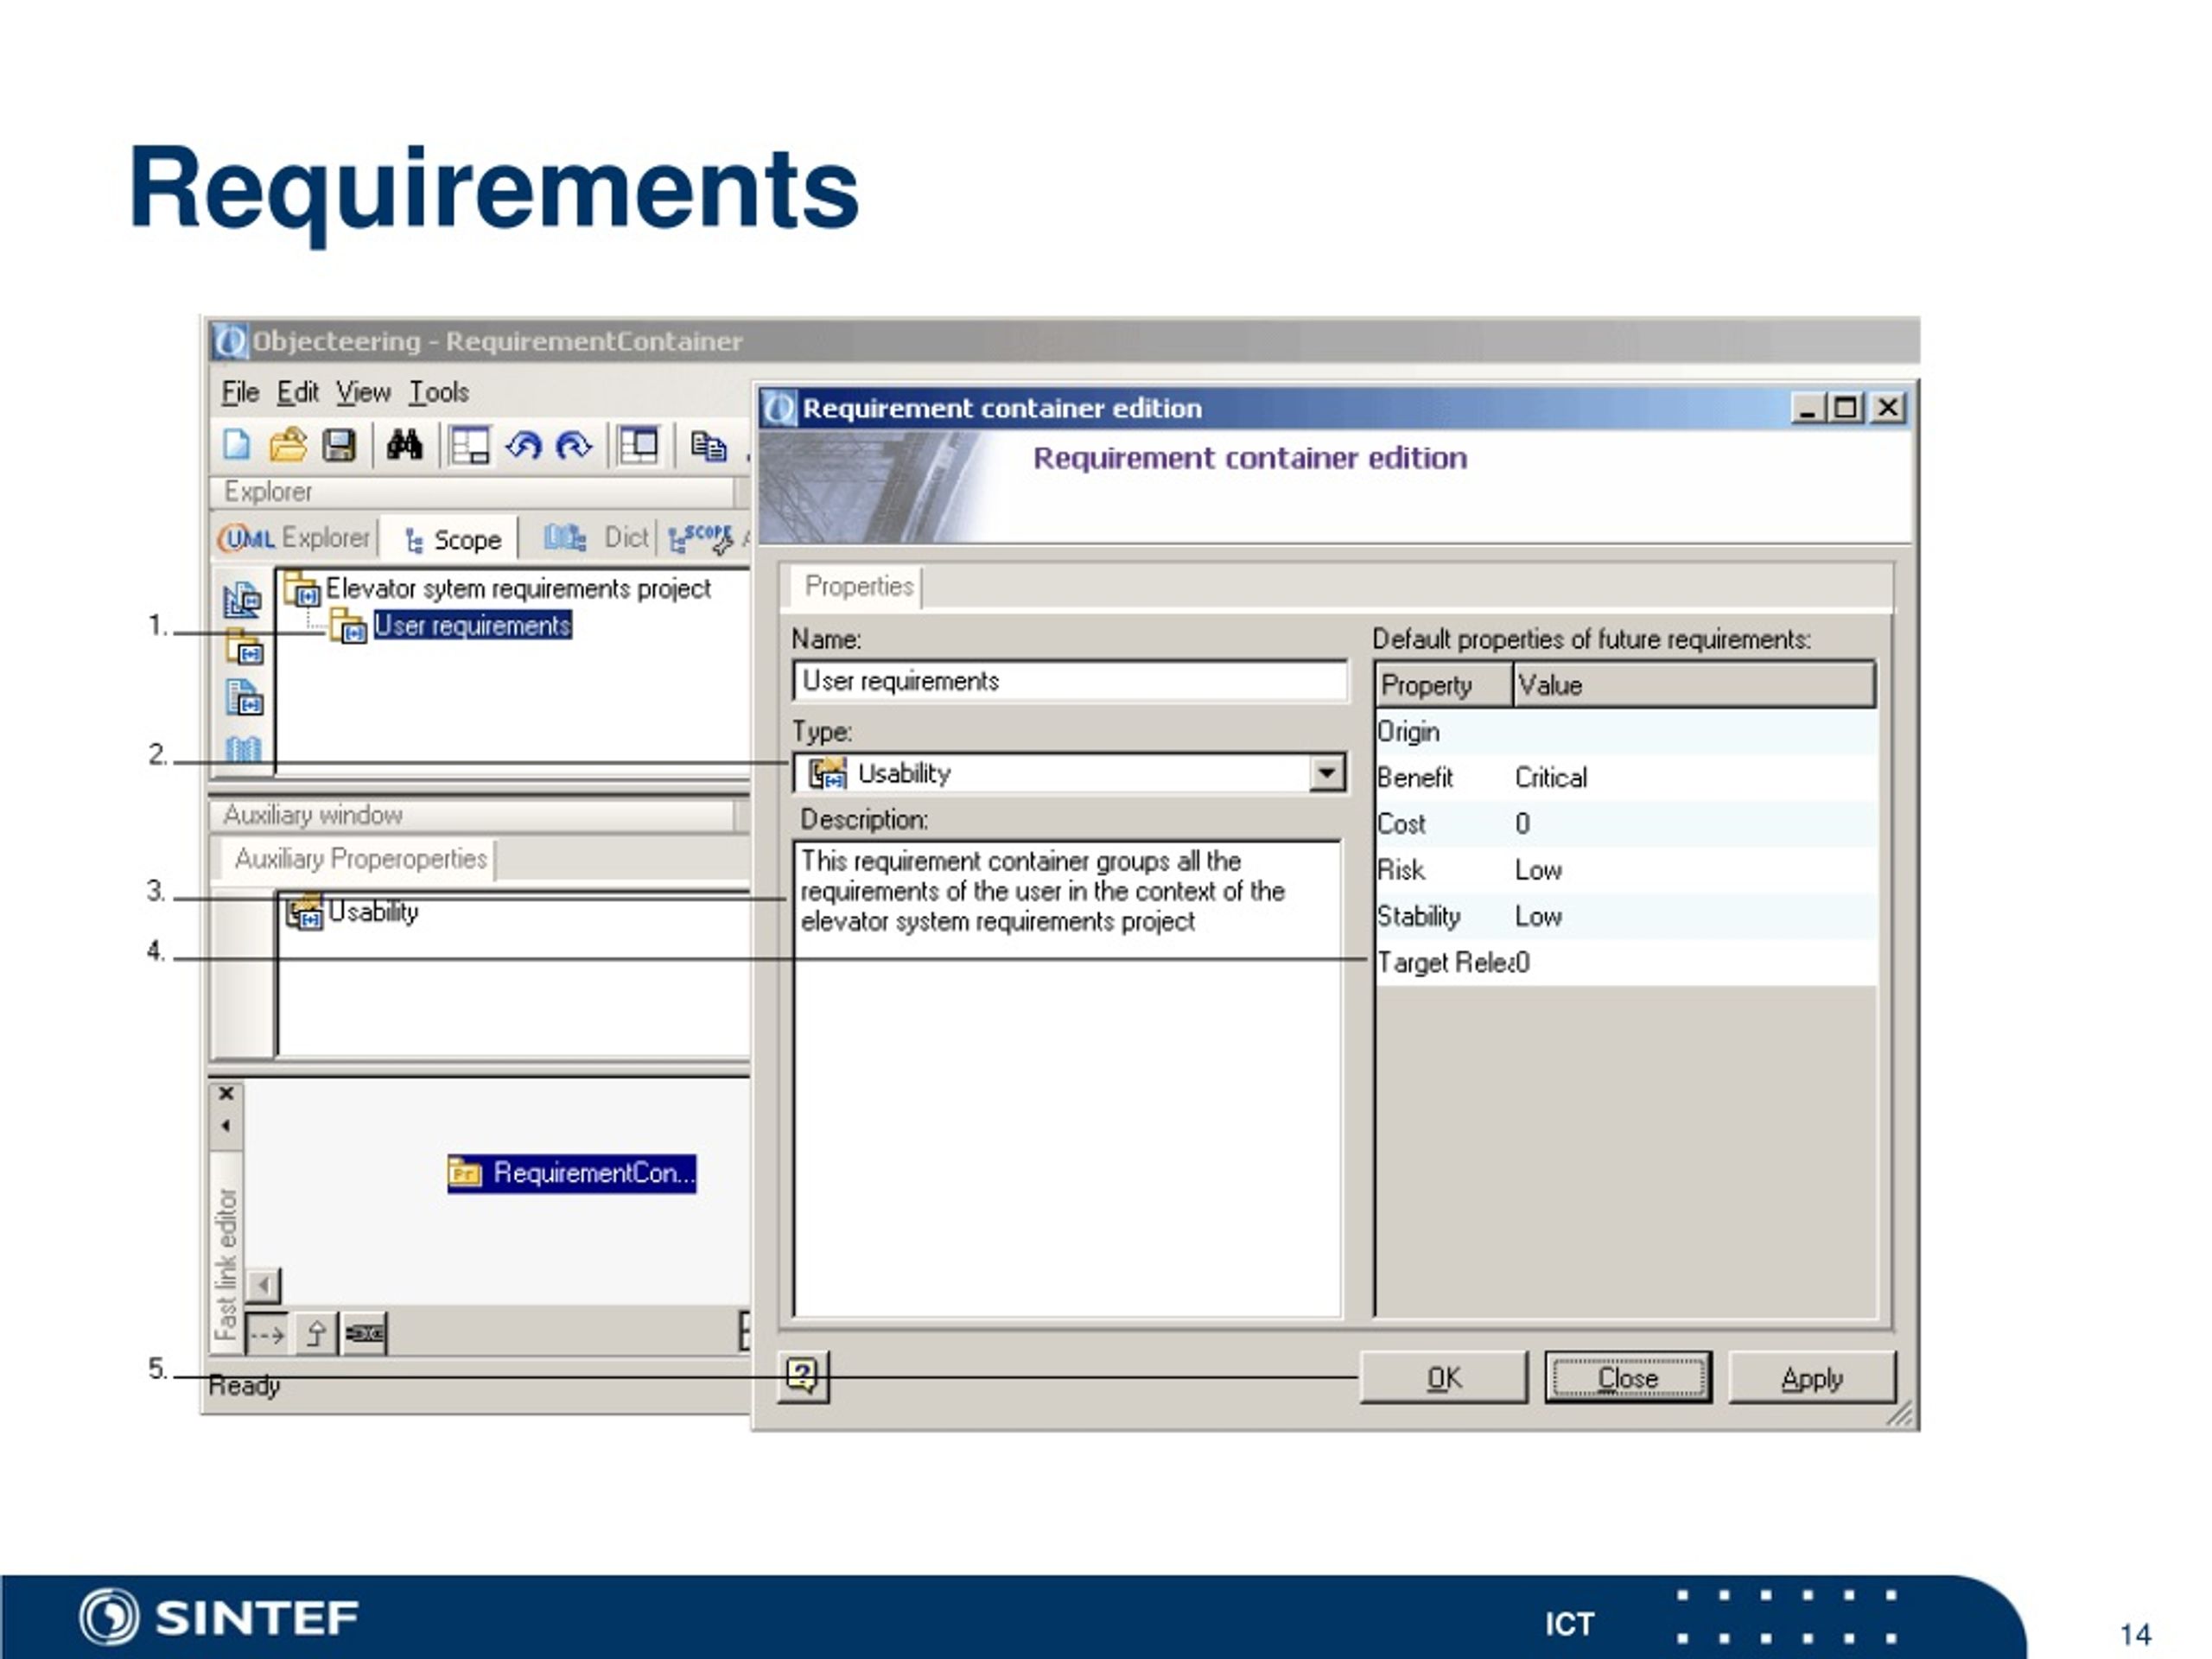
Task: Click the up arrow icon in fast link editor
Action: (316, 1334)
